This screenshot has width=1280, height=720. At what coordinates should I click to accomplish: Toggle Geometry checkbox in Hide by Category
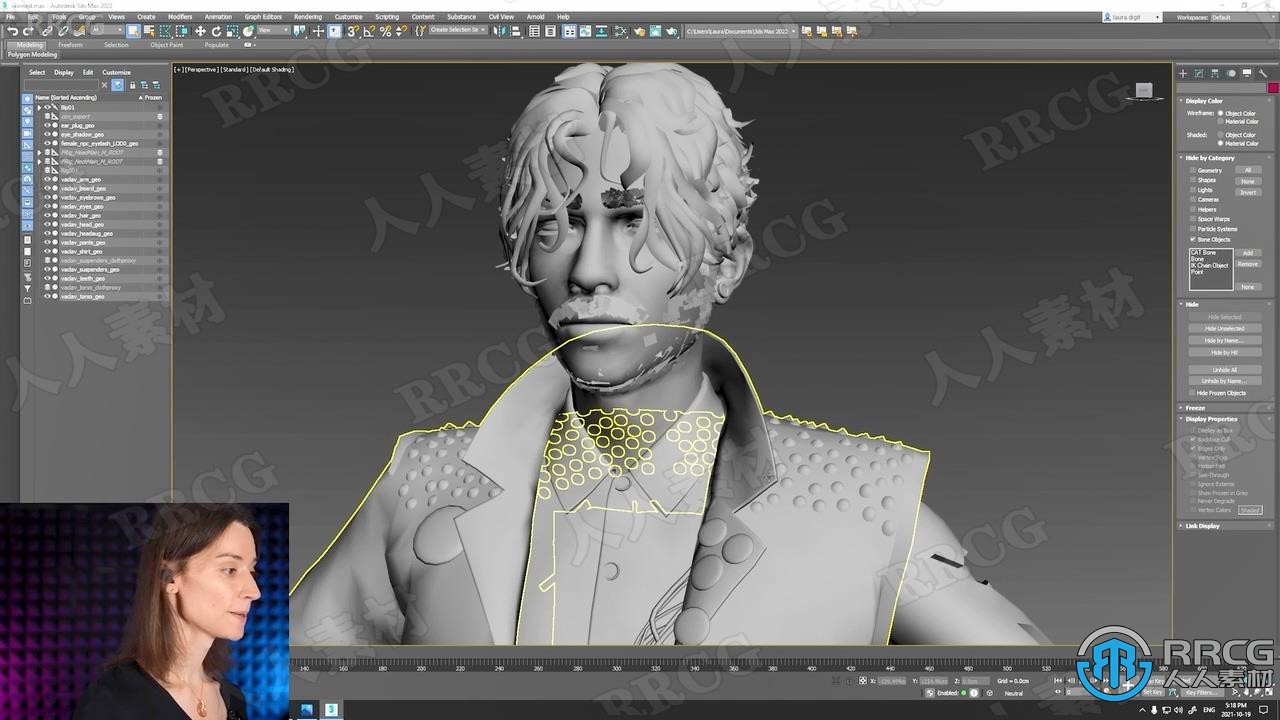(x=1193, y=170)
